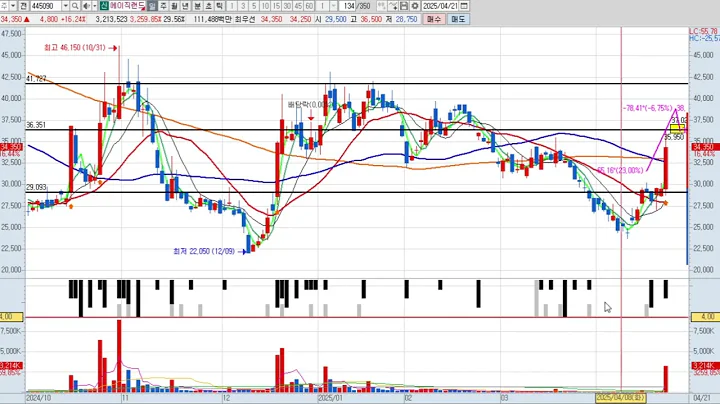Choose the 1 interval button
Viewport: 720px width, 404px height.
point(231,6)
